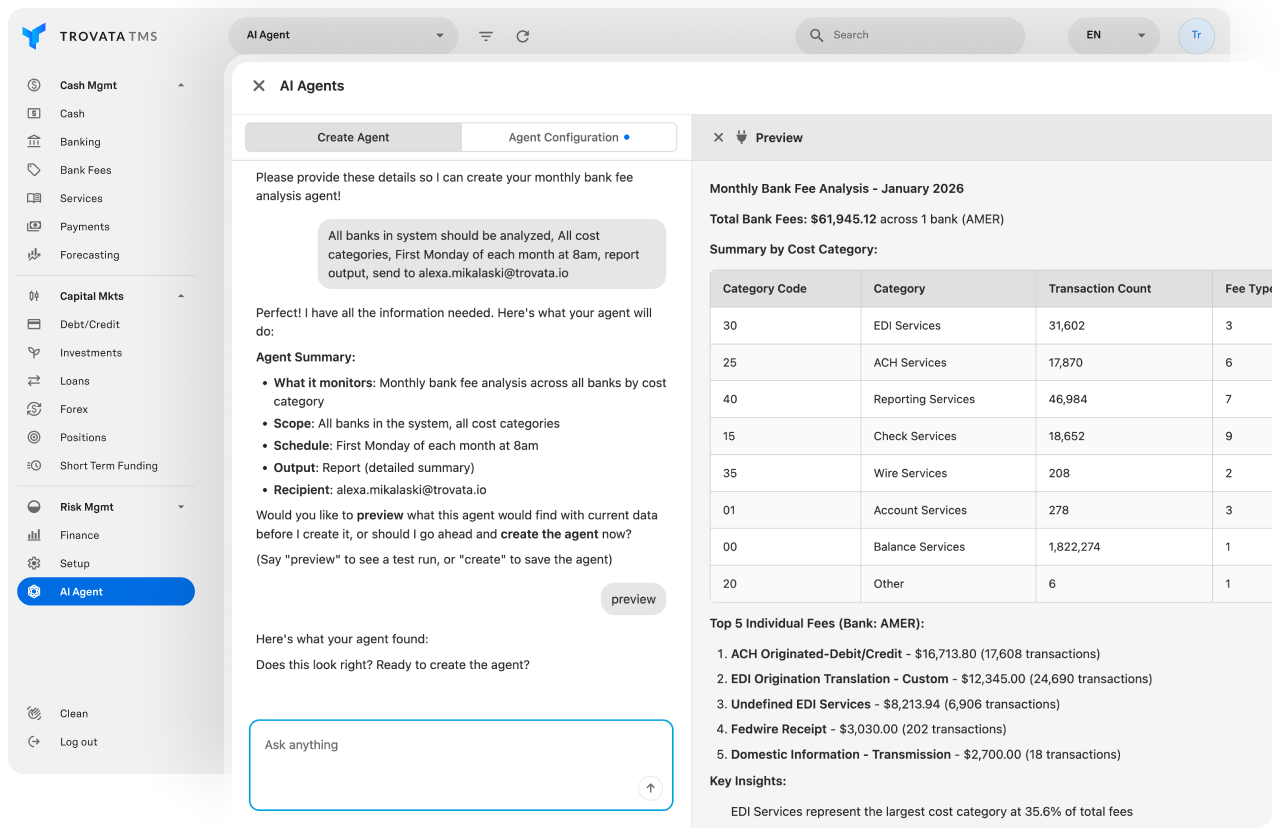Click Log out in the sidebar
Image resolution: width=1280 pixels, height=836 pixels.
78,742
